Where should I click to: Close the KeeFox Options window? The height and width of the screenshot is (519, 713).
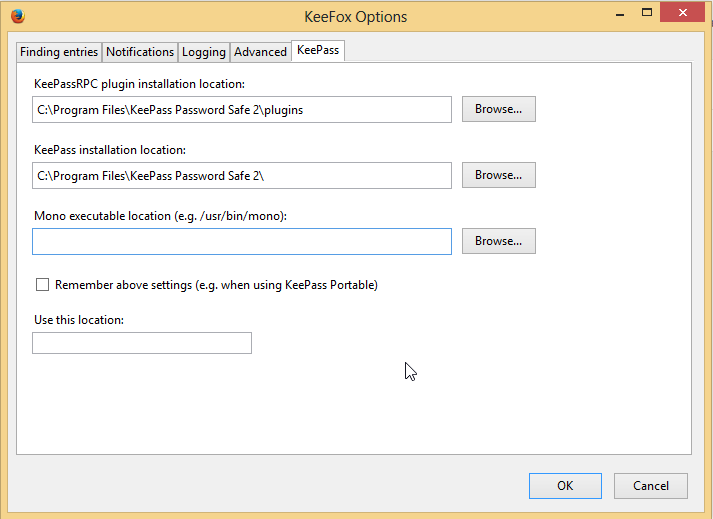tap(681, 12)
